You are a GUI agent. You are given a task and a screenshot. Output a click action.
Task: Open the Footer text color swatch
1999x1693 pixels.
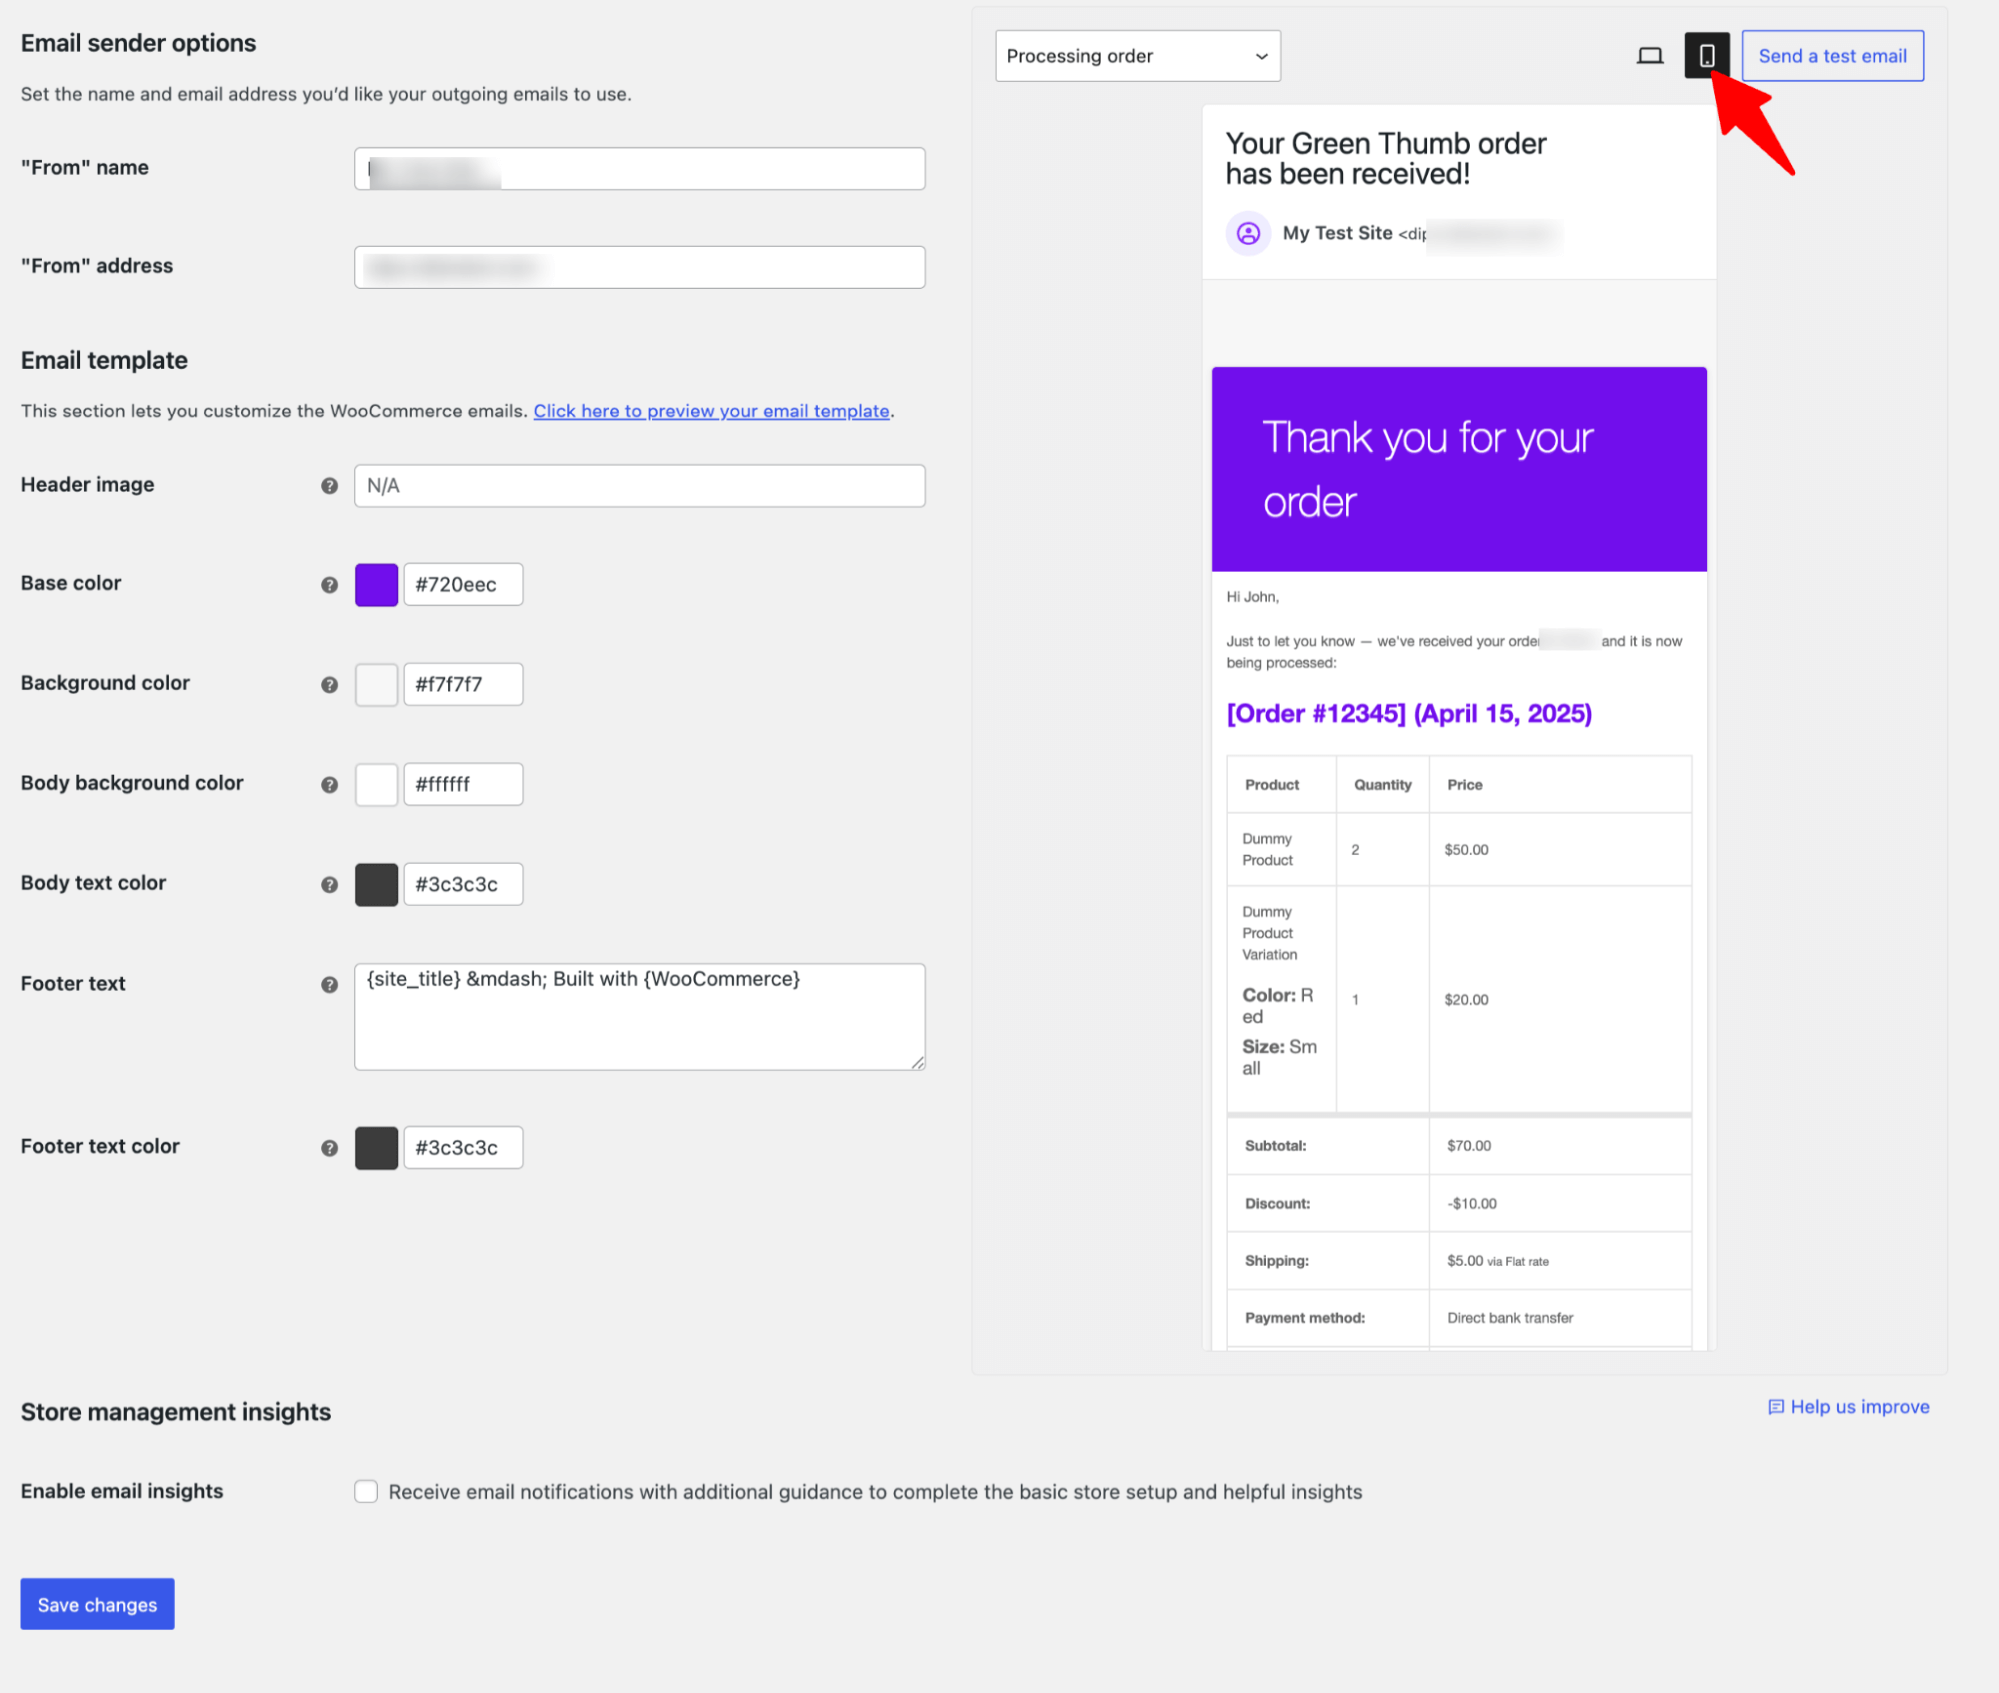(376, 1148)
